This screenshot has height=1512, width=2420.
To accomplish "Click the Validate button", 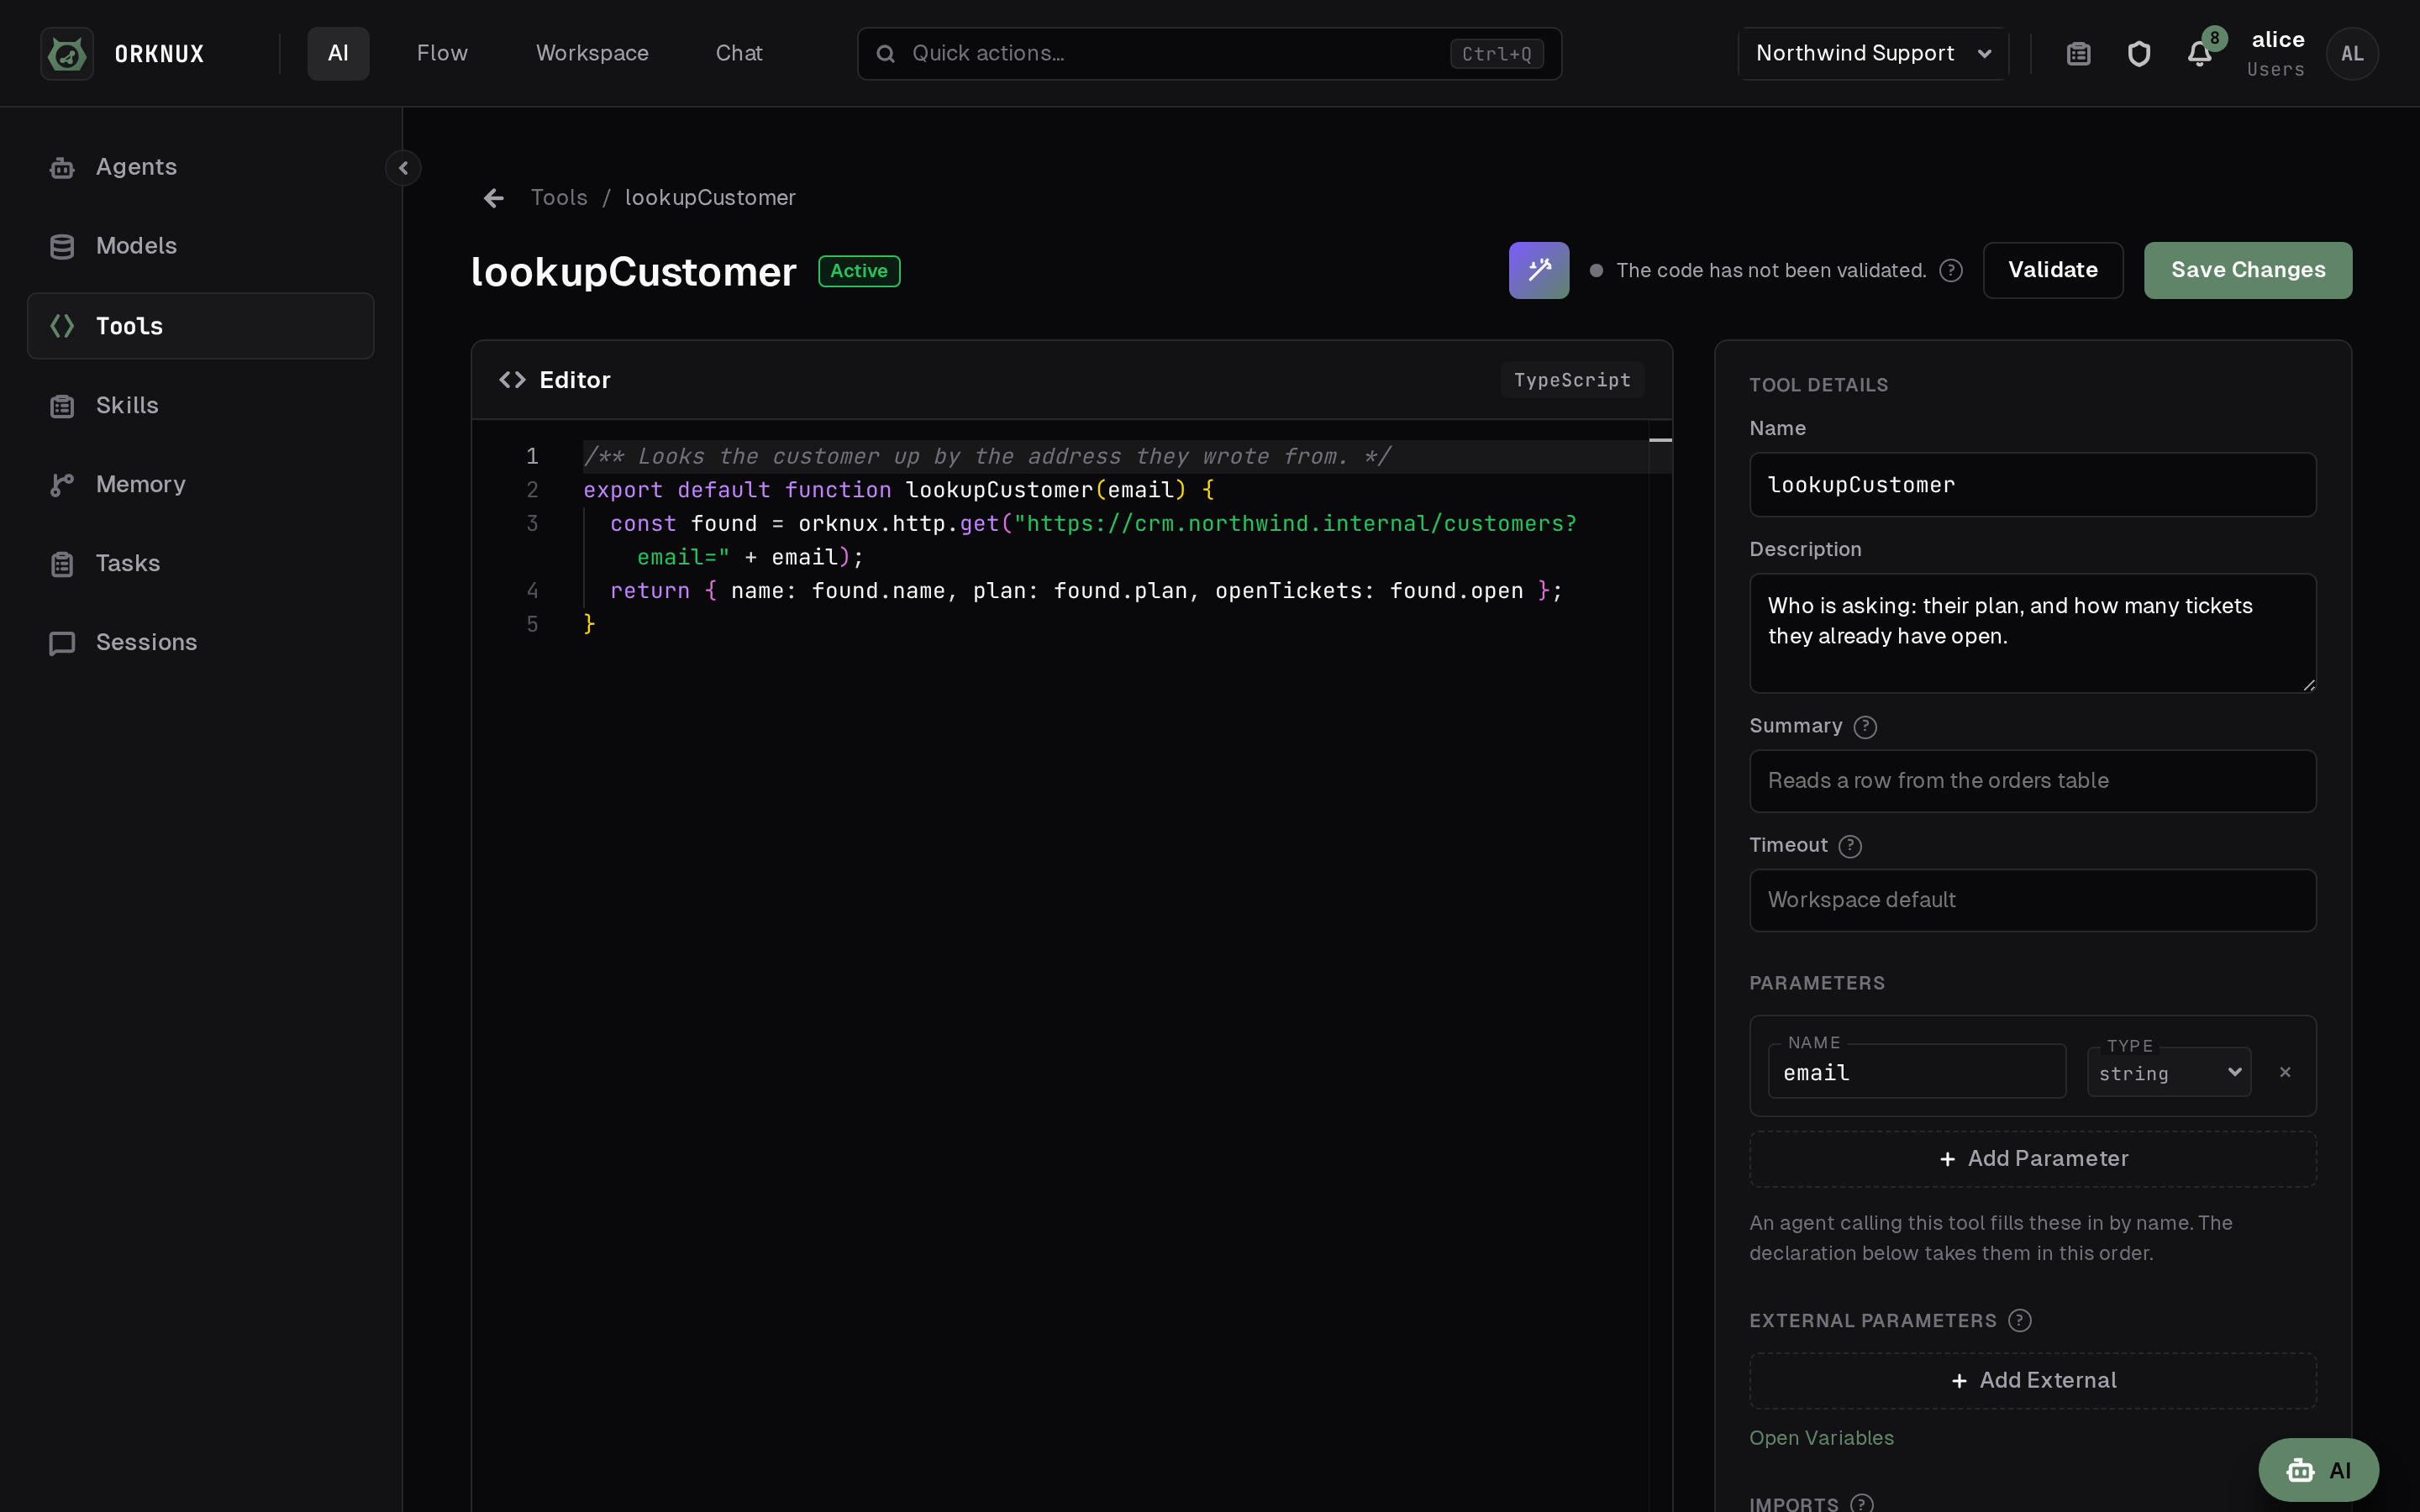I will click(x=2053, y=270).
